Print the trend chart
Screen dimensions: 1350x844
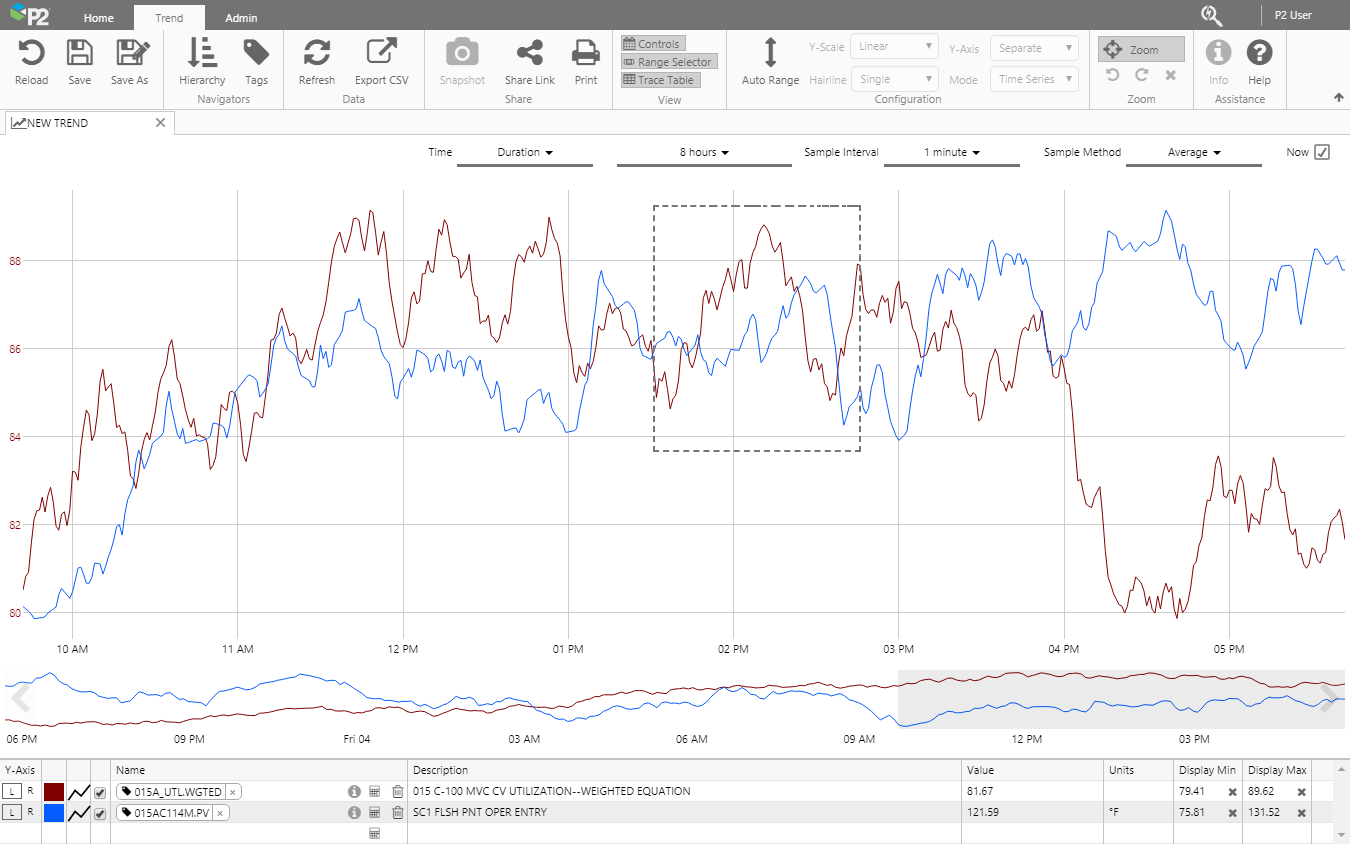point(585,53)
